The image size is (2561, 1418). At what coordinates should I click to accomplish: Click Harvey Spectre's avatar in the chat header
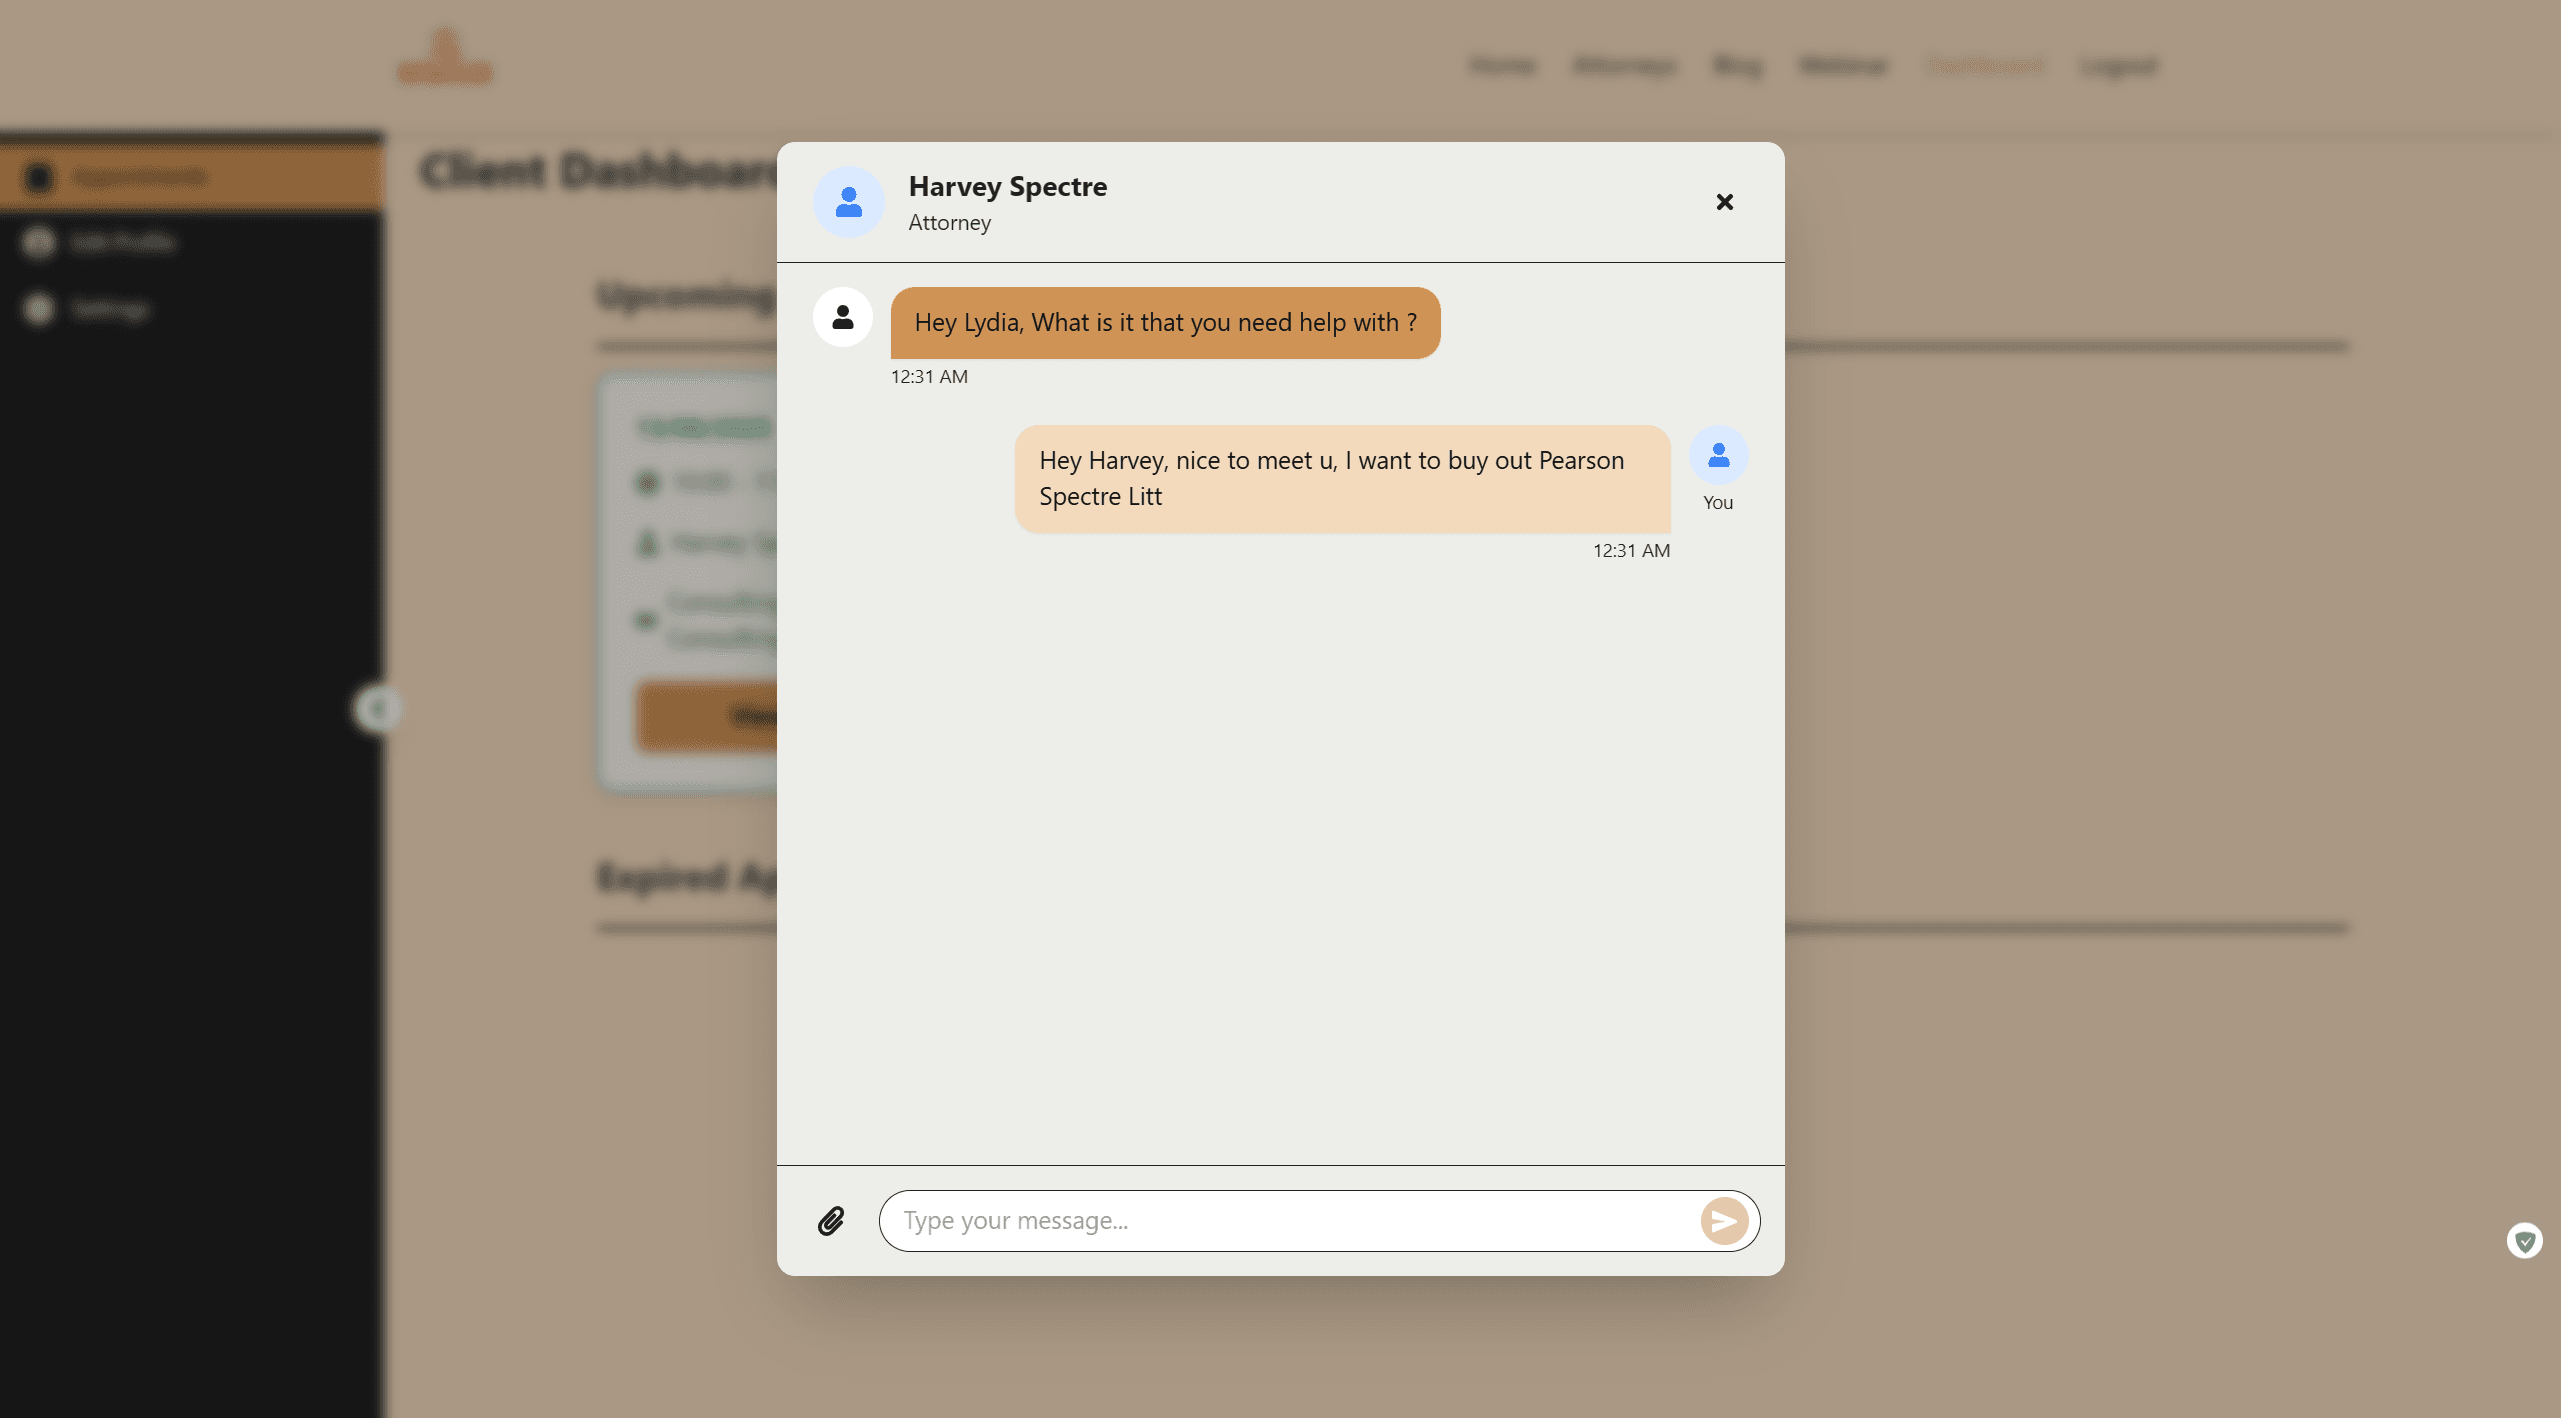click(847, 202)
